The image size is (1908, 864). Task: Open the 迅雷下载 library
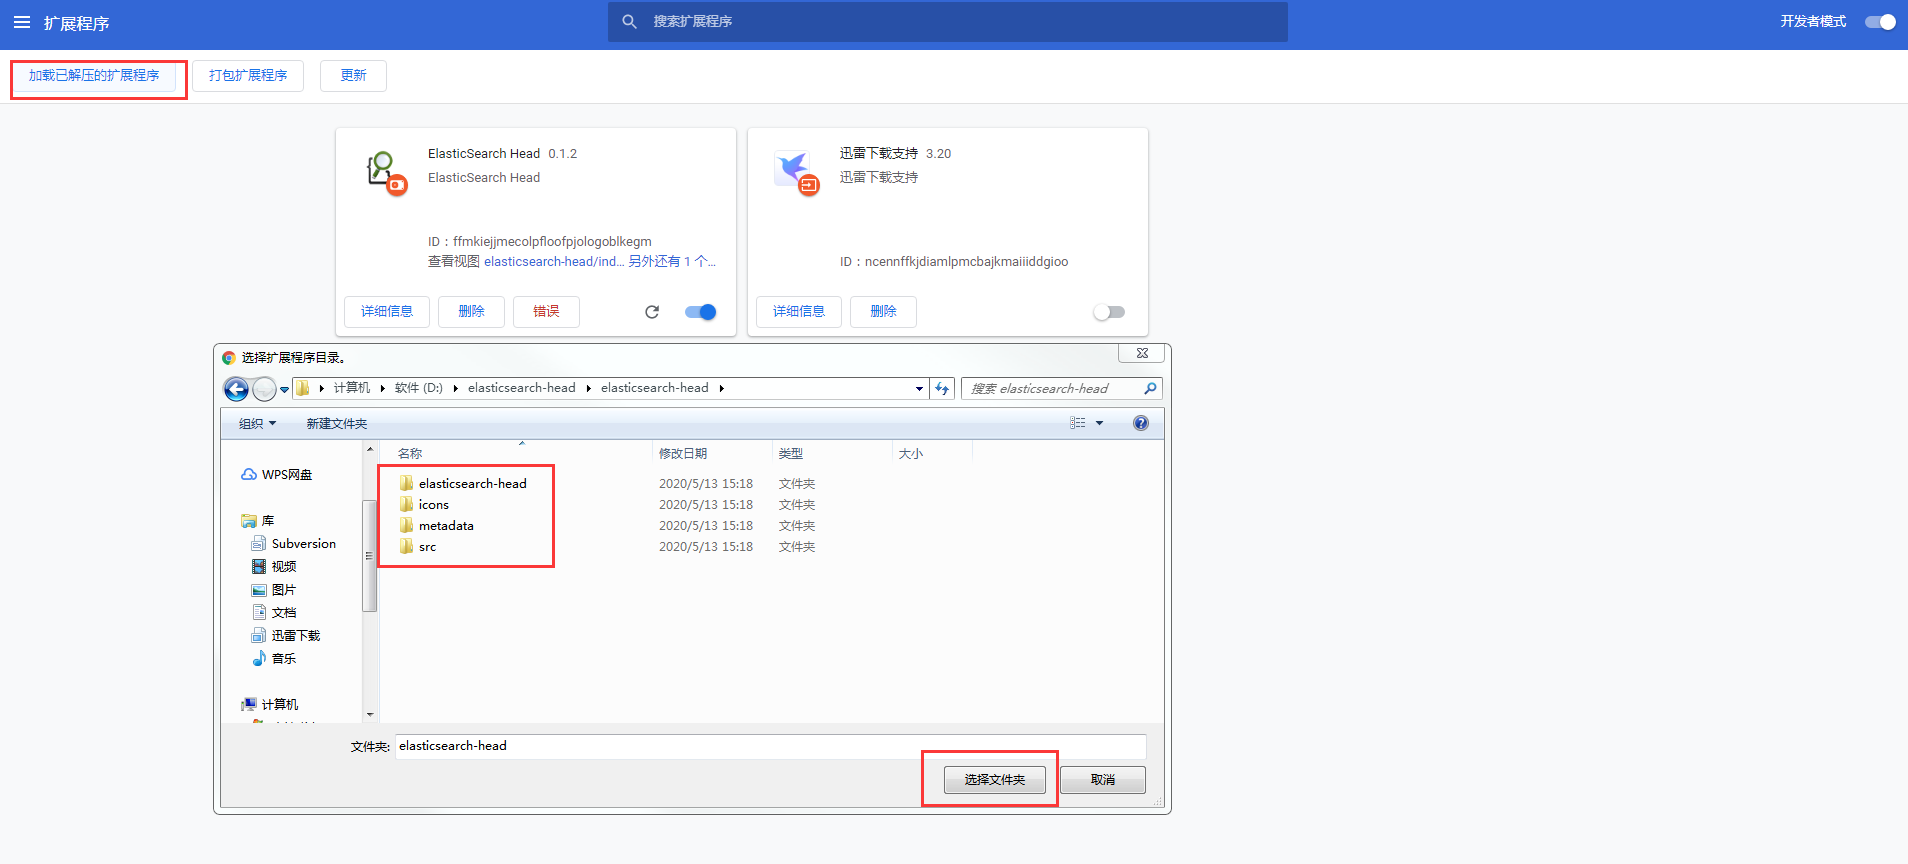point(286,636)
